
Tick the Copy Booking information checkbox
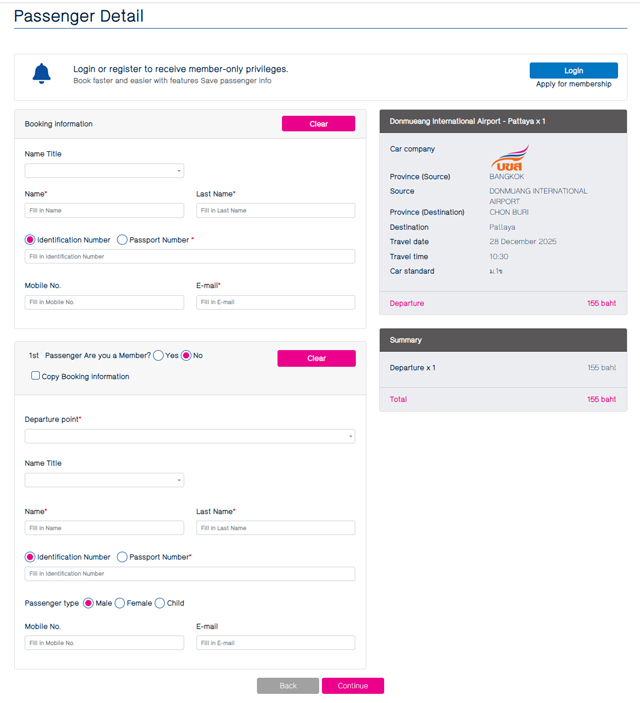[35, 376]
